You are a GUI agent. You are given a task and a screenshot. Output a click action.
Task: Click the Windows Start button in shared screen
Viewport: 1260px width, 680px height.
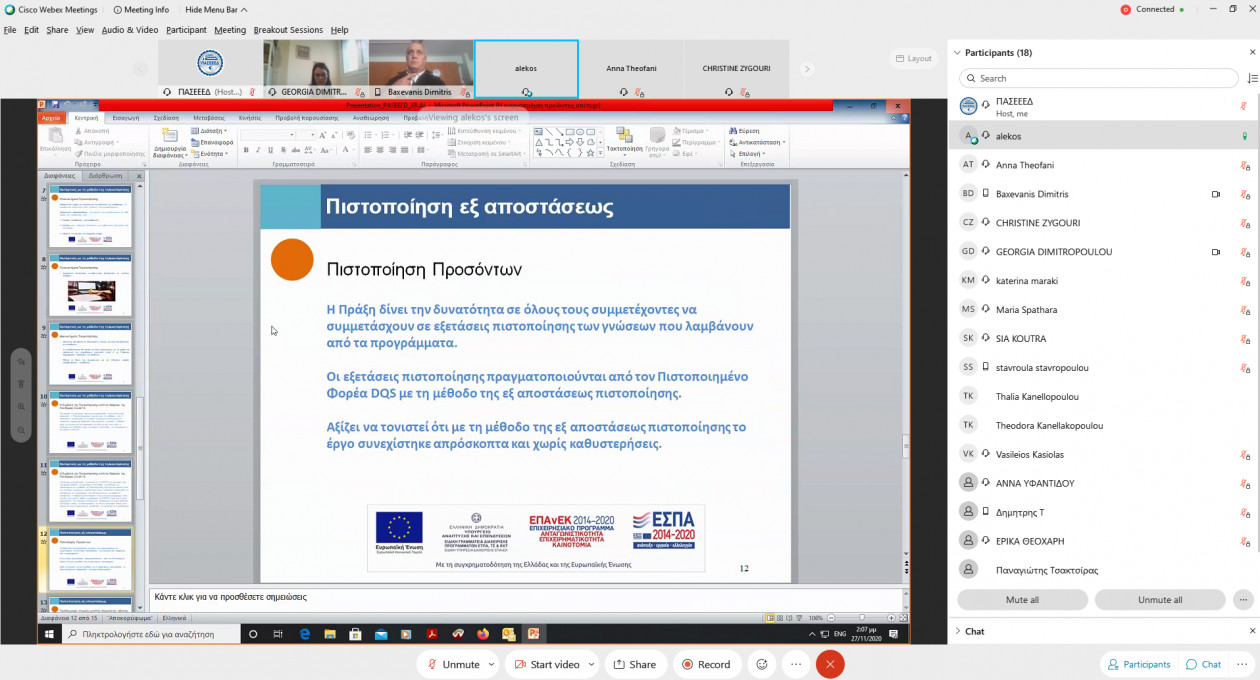(47, 634)
